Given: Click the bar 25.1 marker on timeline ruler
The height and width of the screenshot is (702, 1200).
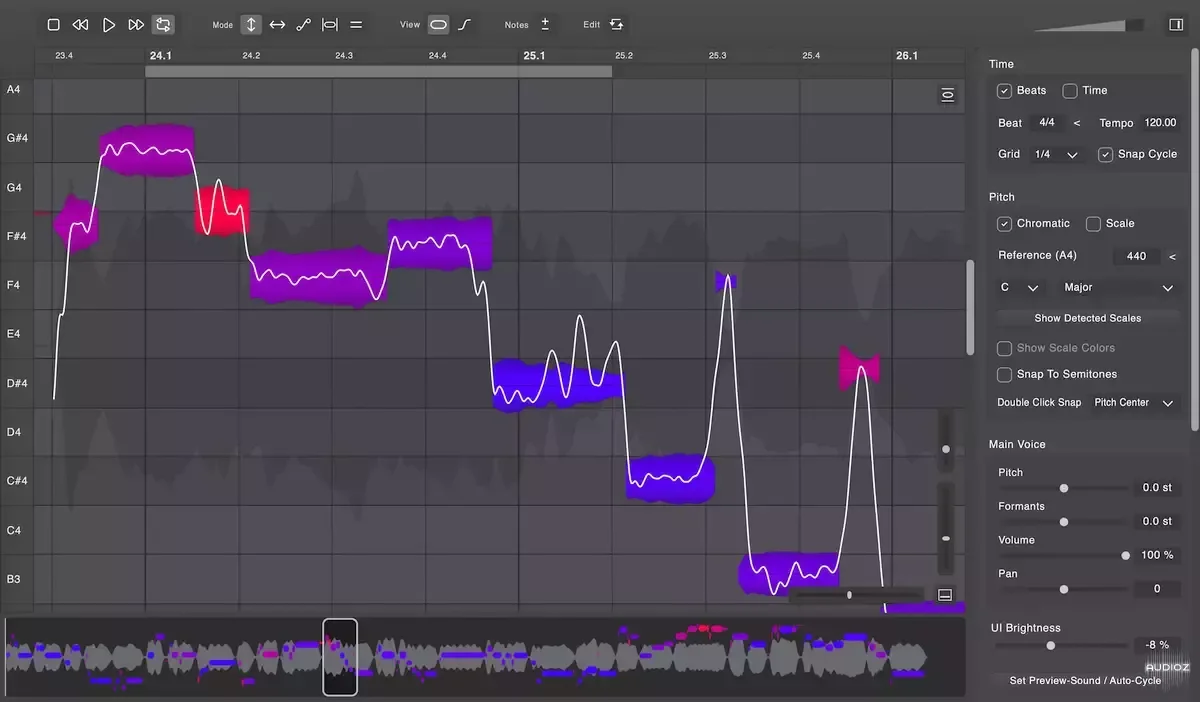Looking at the screenshot, I should [534, 56].
